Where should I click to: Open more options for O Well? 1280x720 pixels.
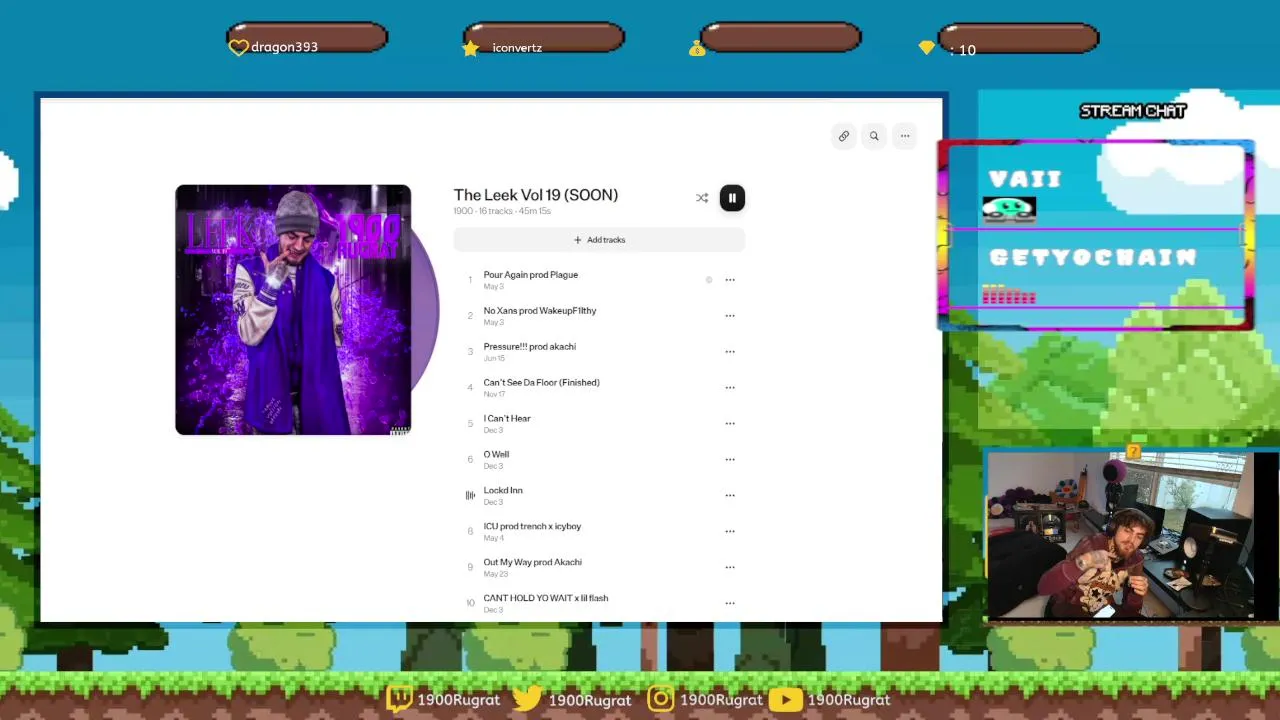click(730, 460)
